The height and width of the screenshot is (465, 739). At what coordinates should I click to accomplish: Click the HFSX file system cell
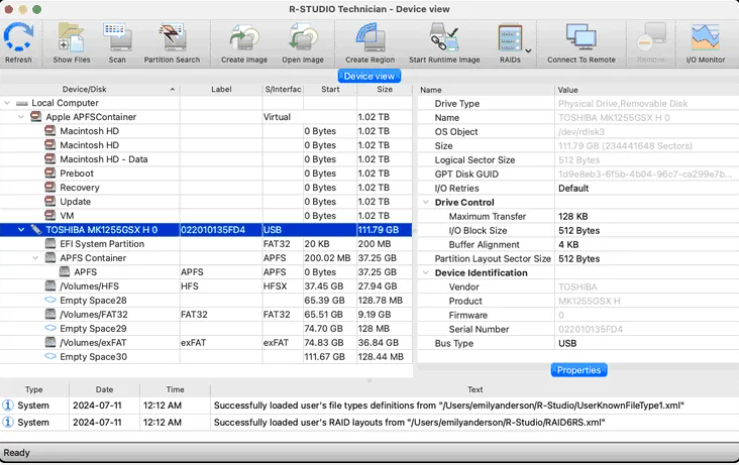[275, 286]
